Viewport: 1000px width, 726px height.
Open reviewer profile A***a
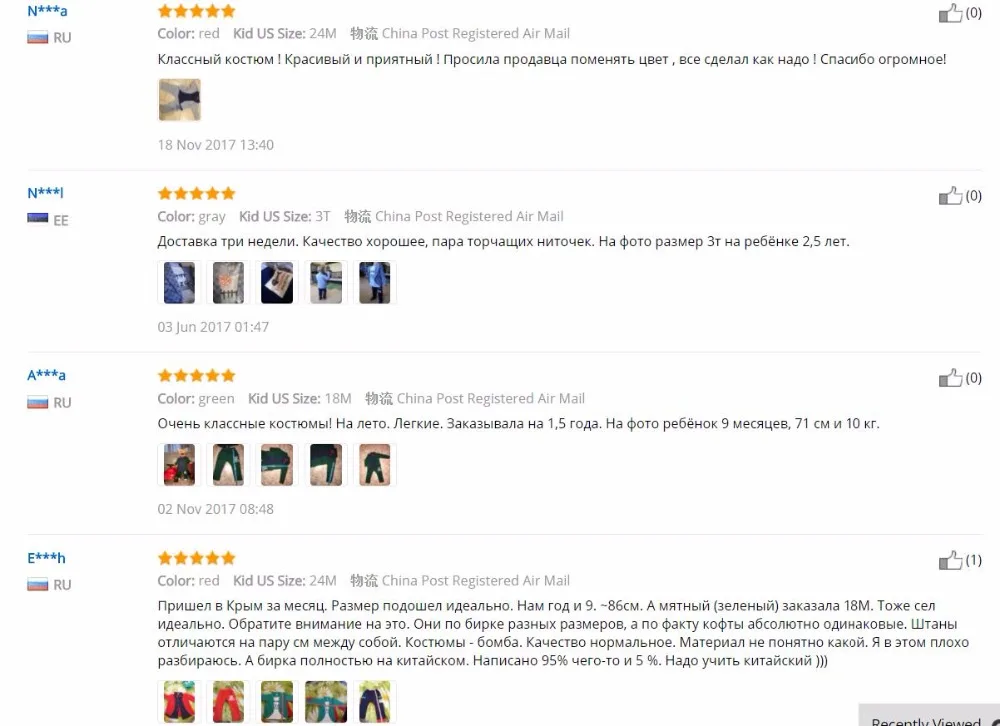coord(47,375)
